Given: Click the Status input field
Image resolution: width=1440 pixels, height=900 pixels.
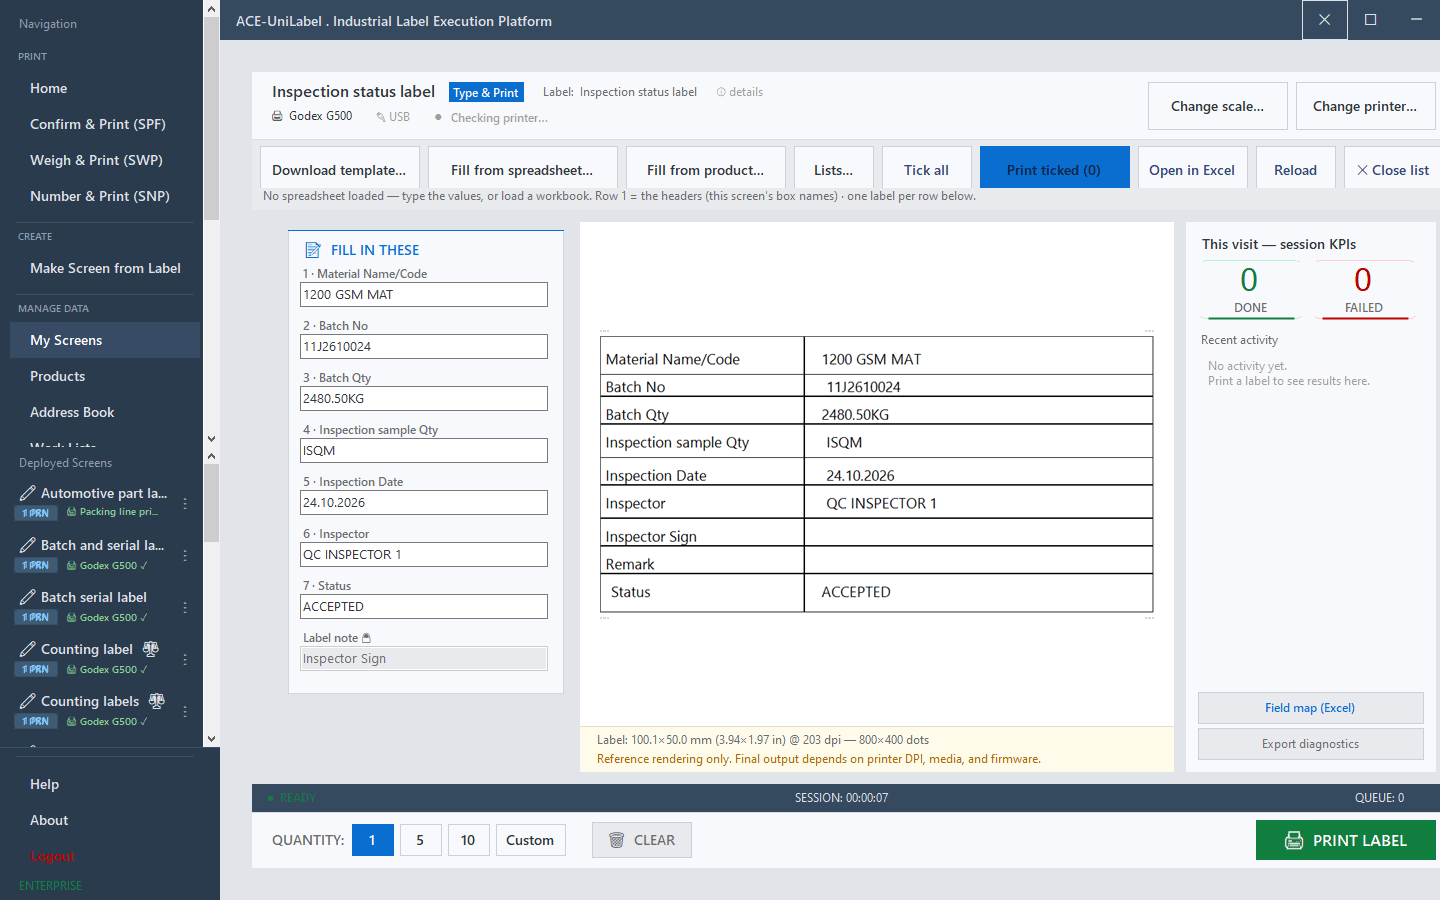Looking at the screenshot, I should pos(424,606).
